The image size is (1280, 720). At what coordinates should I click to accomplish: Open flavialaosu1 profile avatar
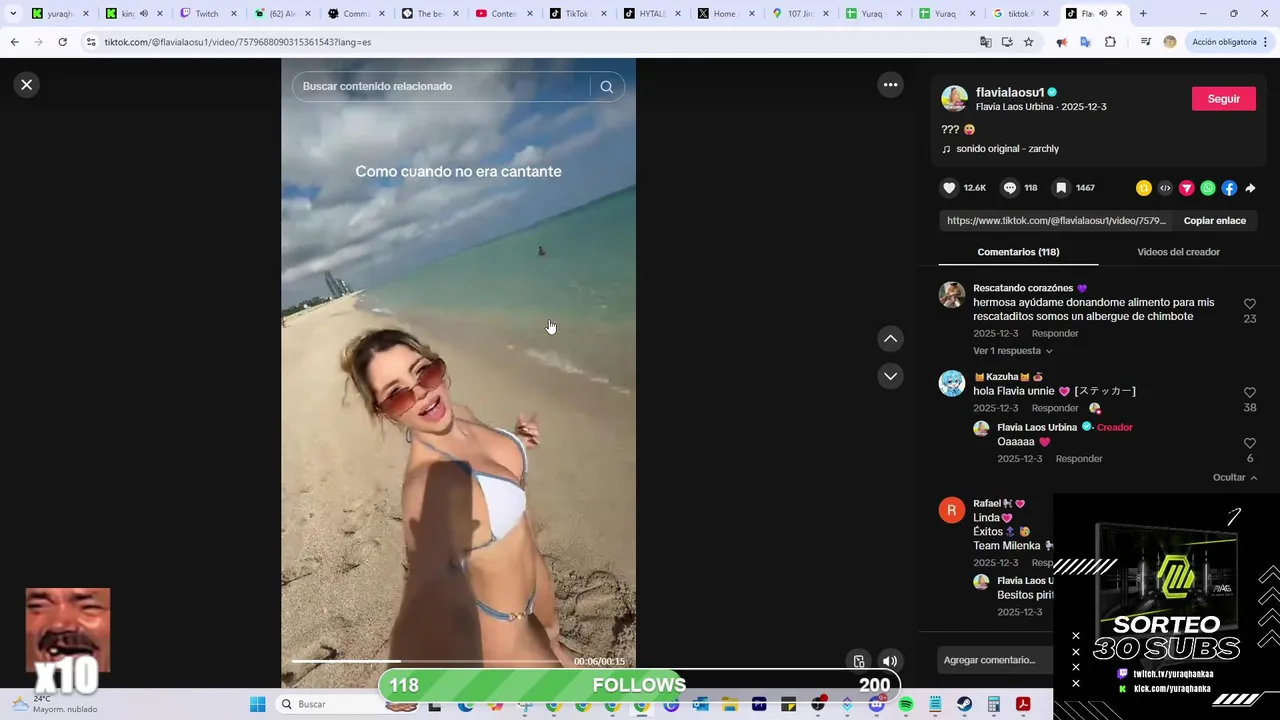(954, 98)
